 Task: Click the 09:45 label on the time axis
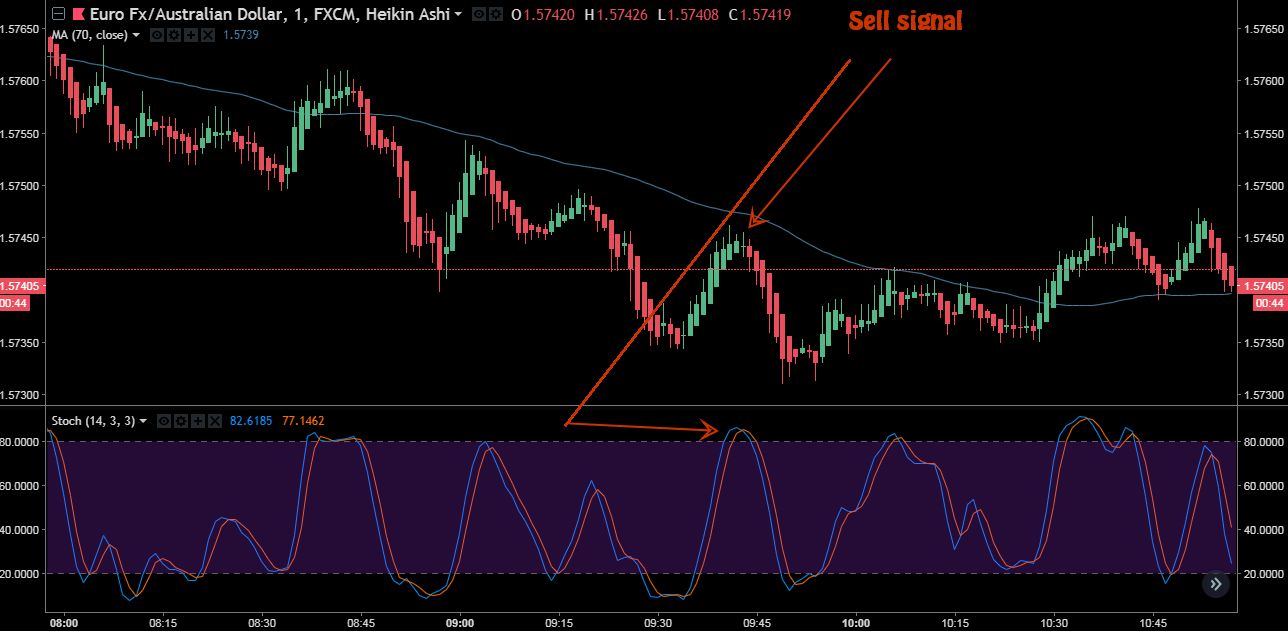[757, 622]
